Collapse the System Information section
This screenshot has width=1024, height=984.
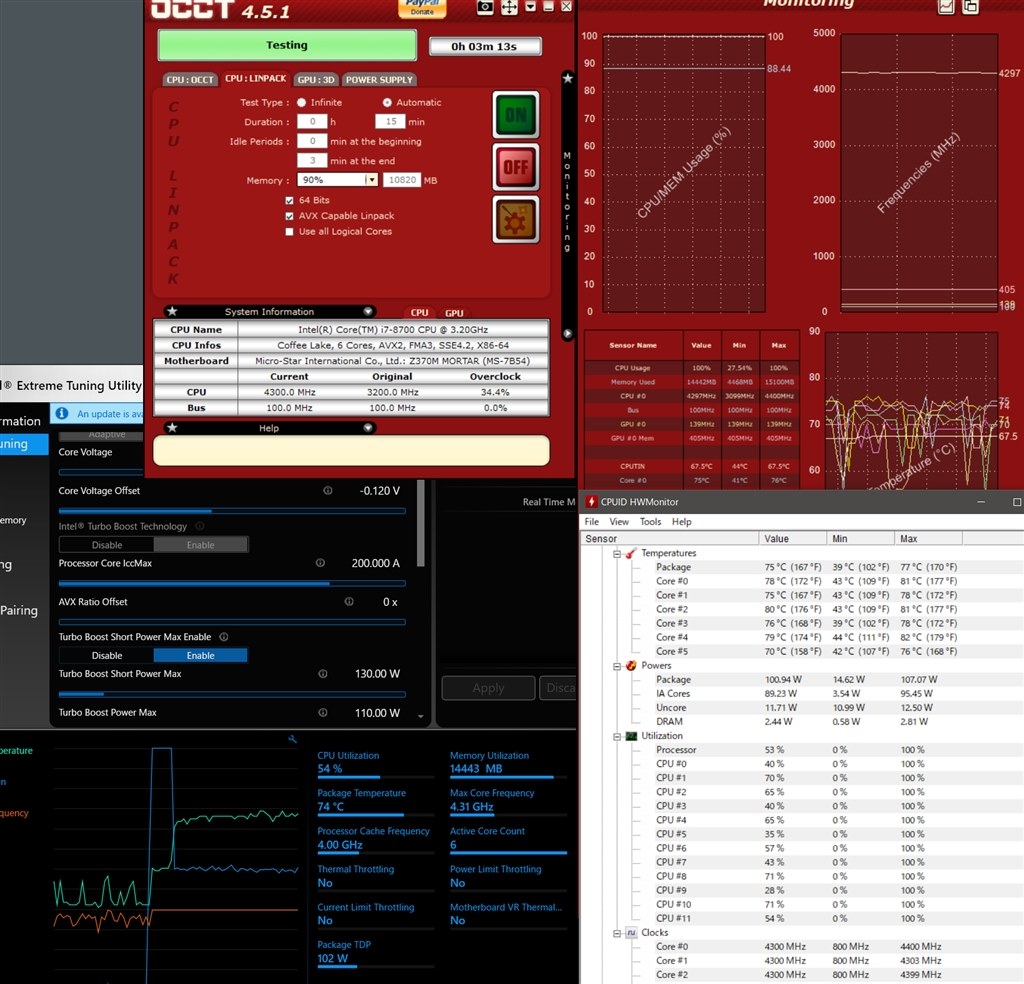point(368,311)
